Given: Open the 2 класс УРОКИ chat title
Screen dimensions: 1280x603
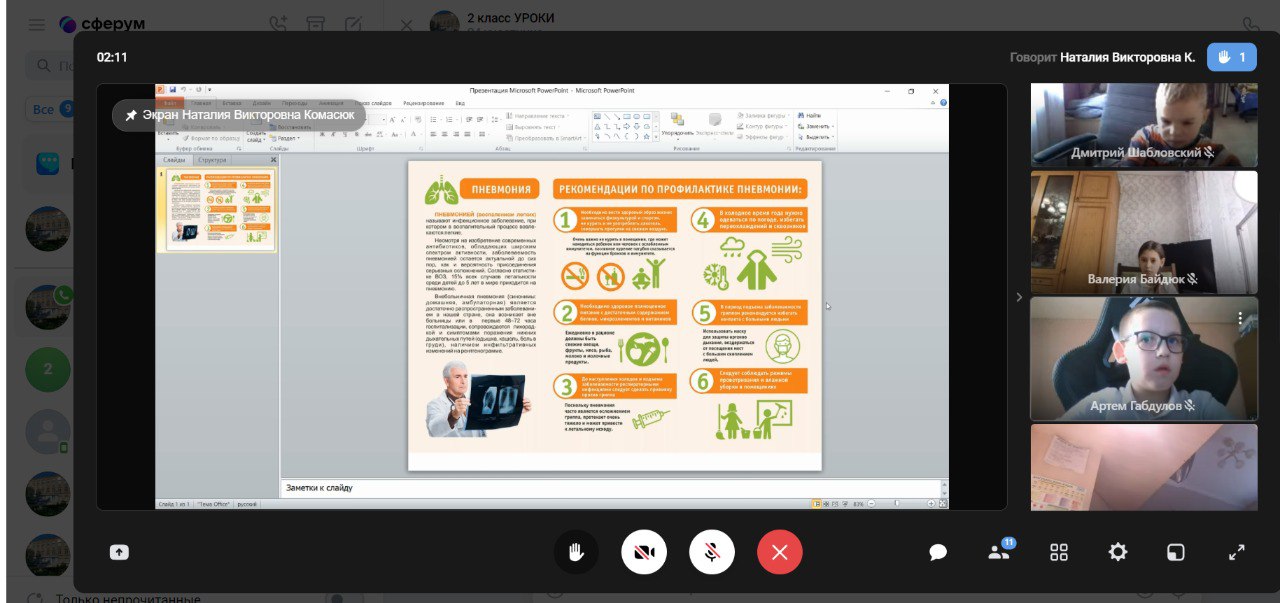Looking at the screenshot, I should (510, 18).
